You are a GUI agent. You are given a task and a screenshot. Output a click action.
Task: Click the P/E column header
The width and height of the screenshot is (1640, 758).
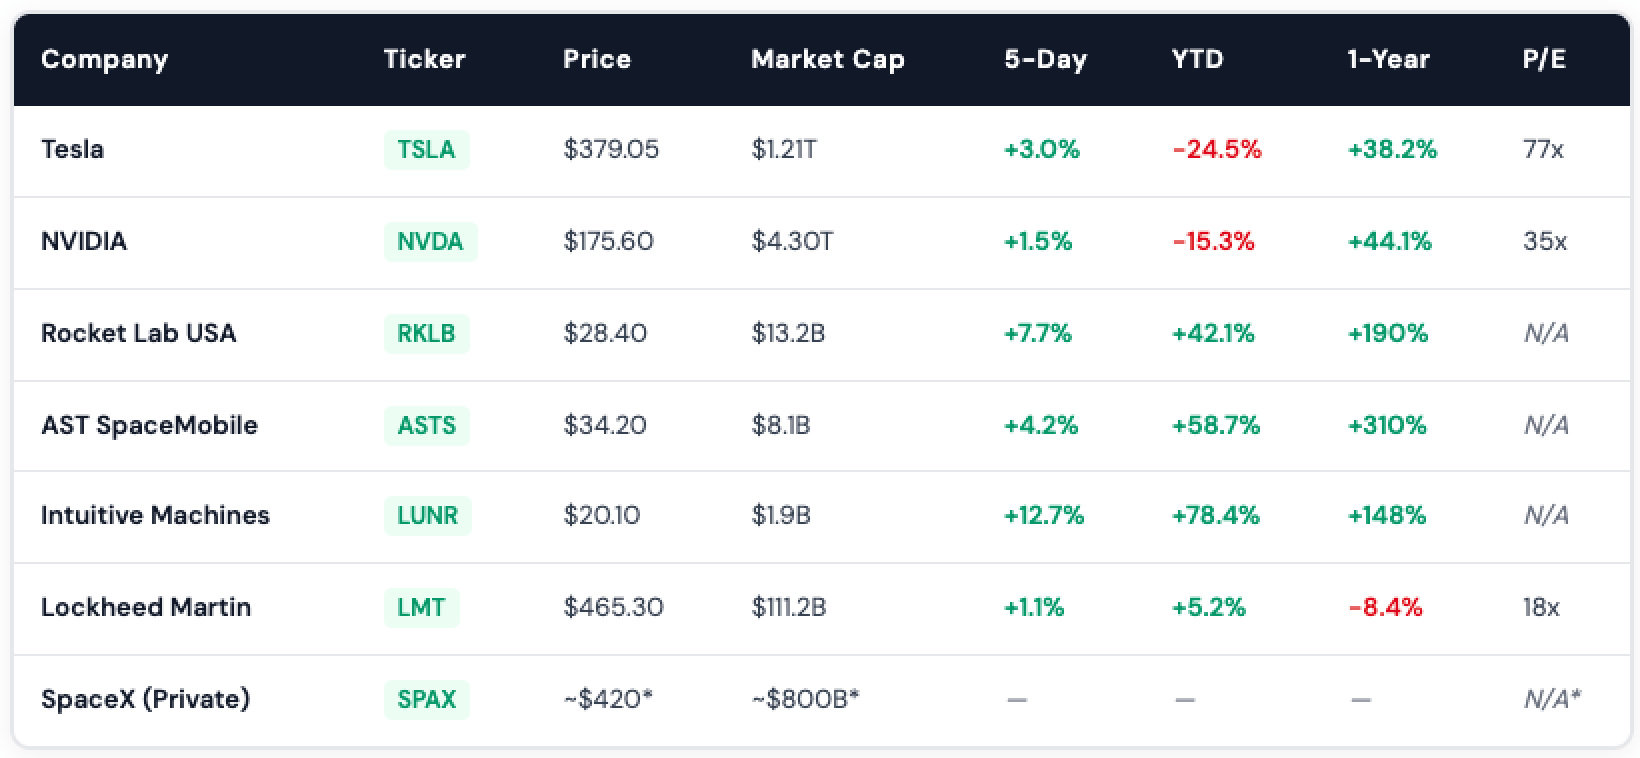click(1544, 60)
